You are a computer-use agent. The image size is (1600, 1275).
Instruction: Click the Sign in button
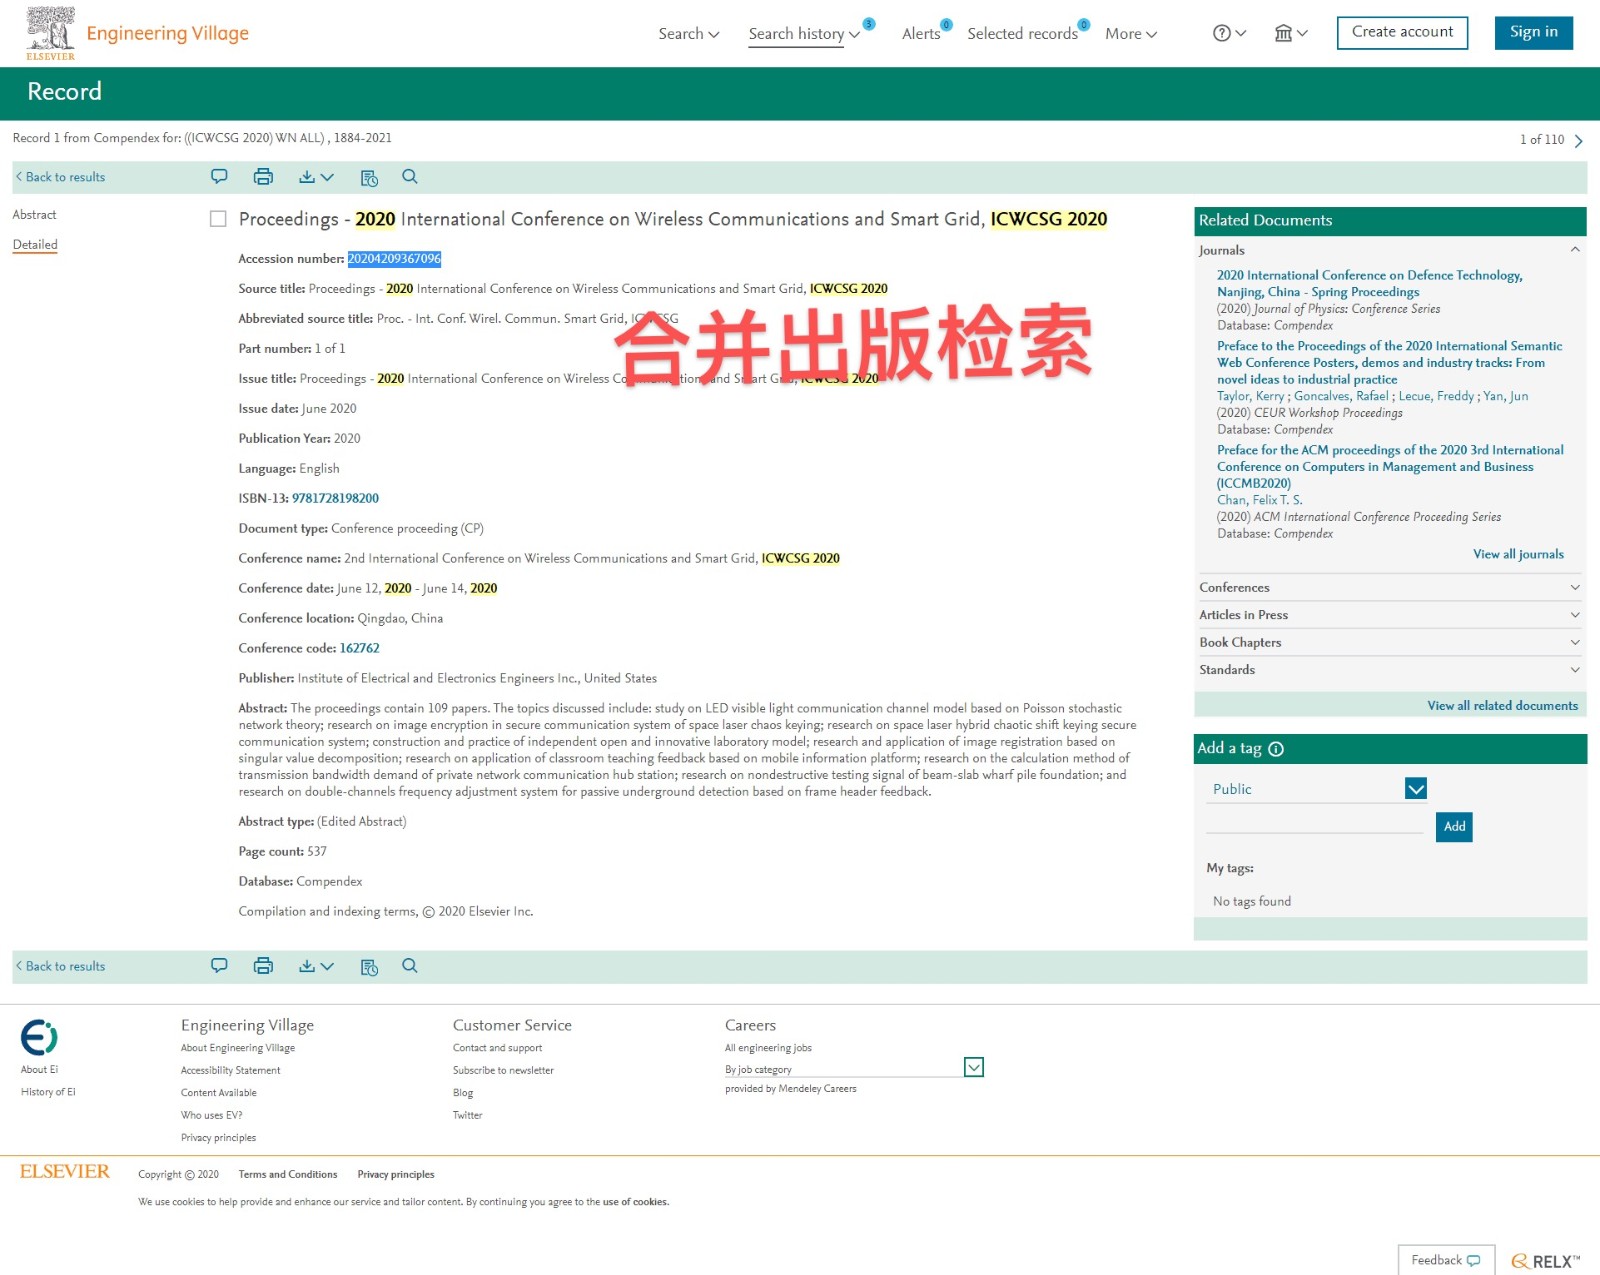click(1533, 32)
